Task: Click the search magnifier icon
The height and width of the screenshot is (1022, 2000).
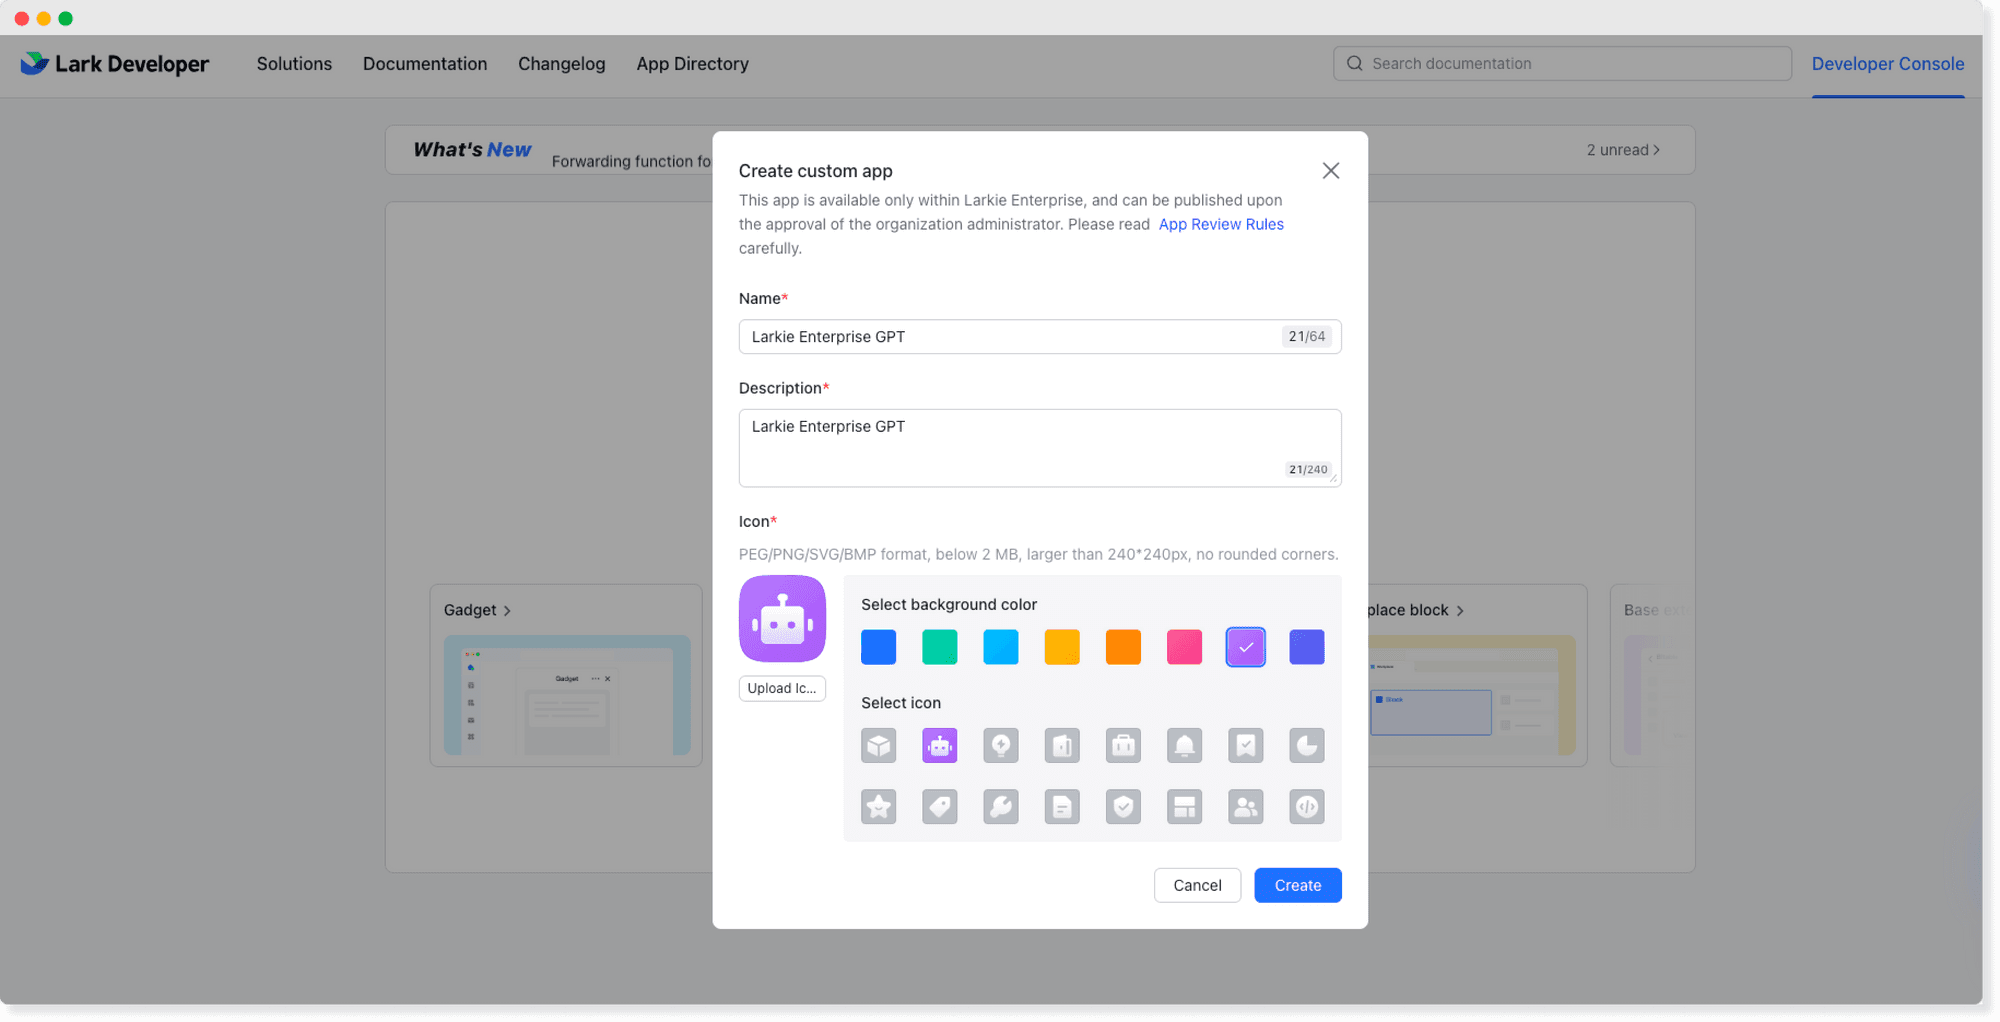Action: point(1354,64)
